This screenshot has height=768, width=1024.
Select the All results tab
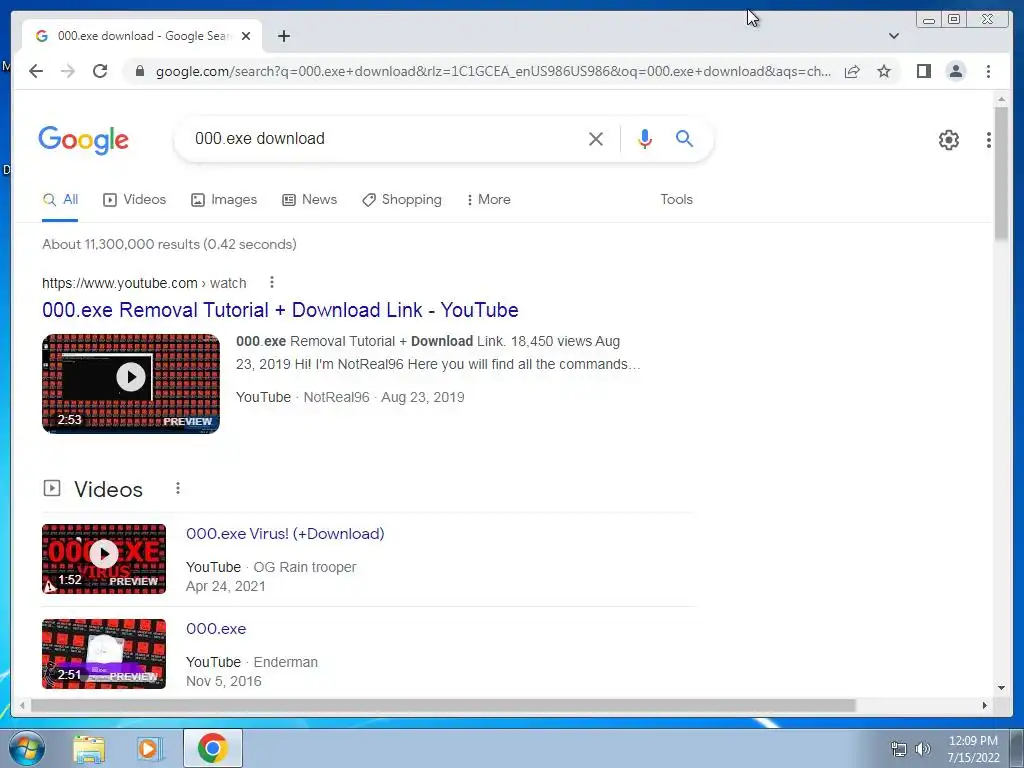pyautogui.click(x=60, y=200)
